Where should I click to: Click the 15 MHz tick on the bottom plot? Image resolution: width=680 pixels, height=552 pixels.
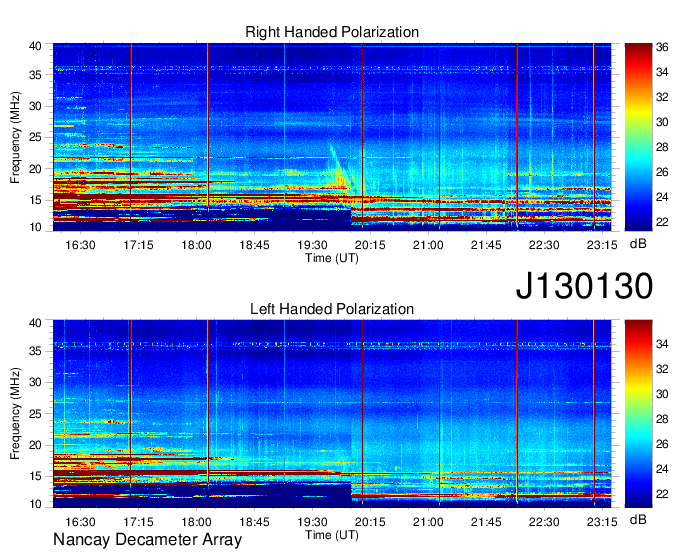35,477
